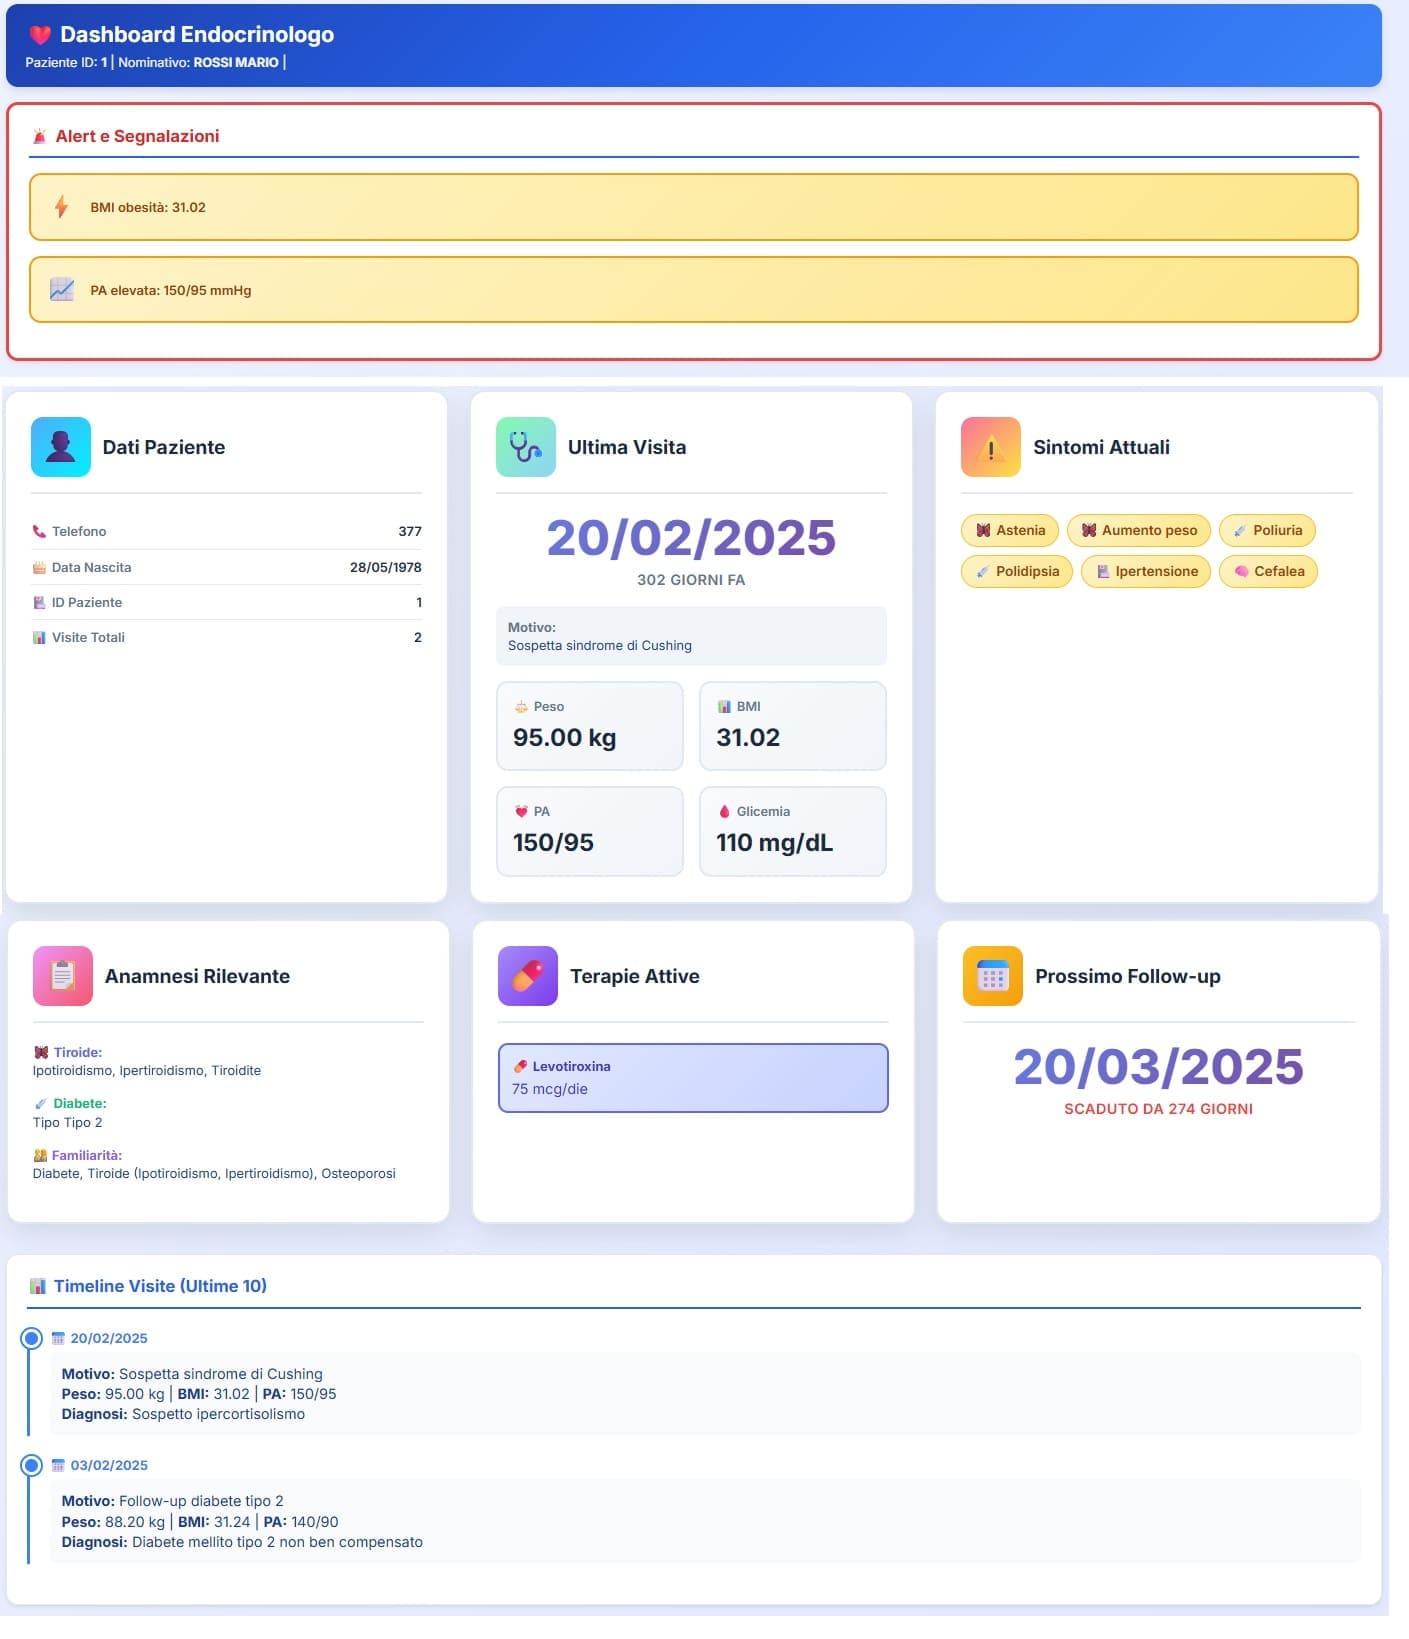Open the Levotiroxina 75 mcg/die therapy card
Image resolution: width=1409 pixels, height=1639 pixels.
click(x=693, y=1078)
